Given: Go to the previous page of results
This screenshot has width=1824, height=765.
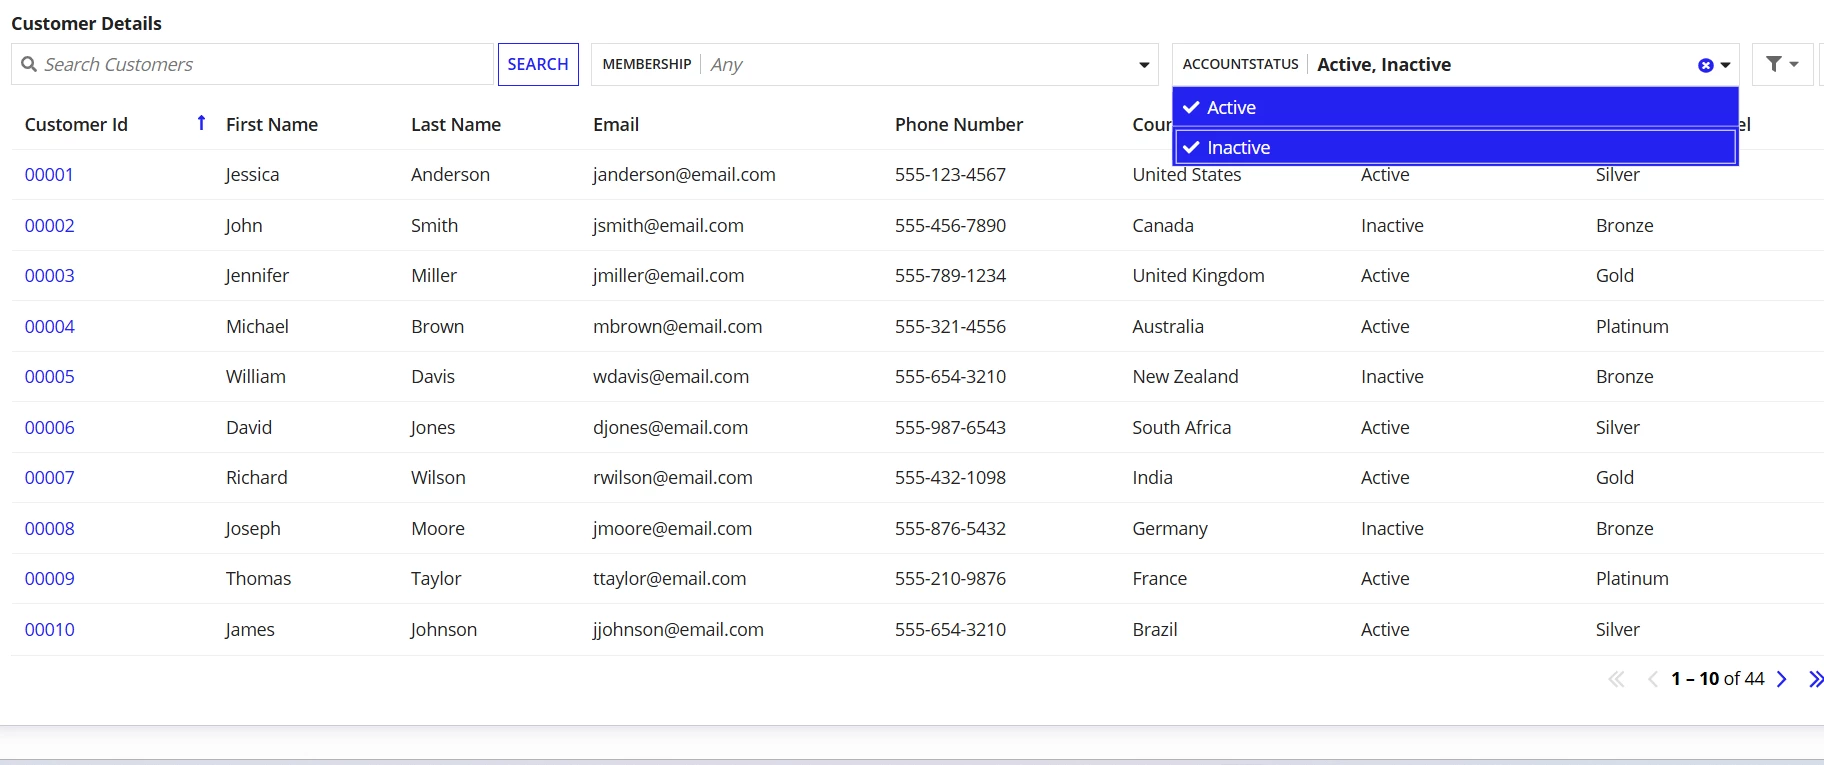Looking at the screenshot, I should (x=1652, y=679).
